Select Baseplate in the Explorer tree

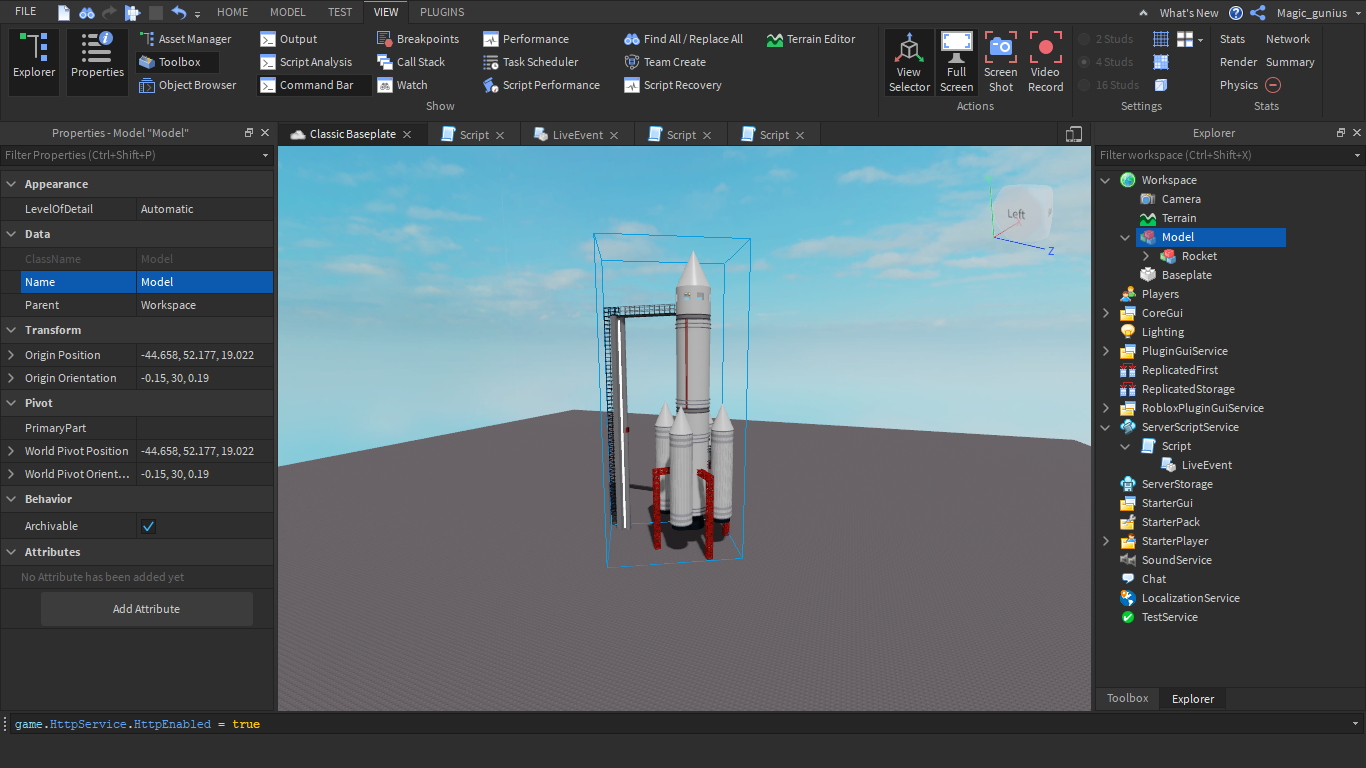(x=1186, y=275)
